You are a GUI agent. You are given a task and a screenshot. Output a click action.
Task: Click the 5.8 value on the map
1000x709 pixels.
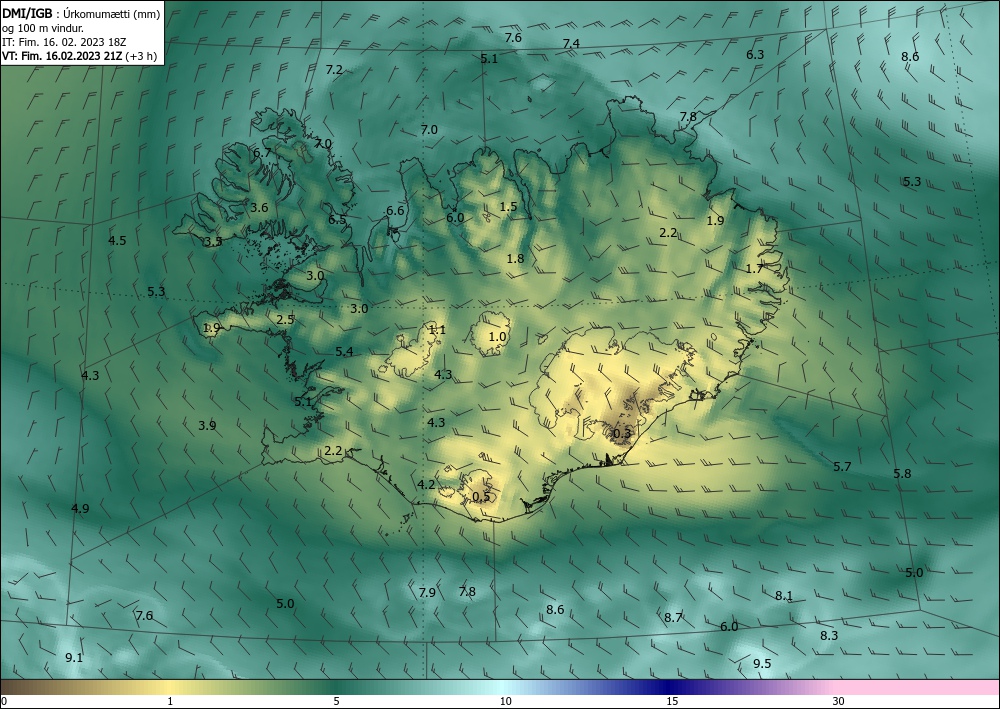(x=902, y=474)
